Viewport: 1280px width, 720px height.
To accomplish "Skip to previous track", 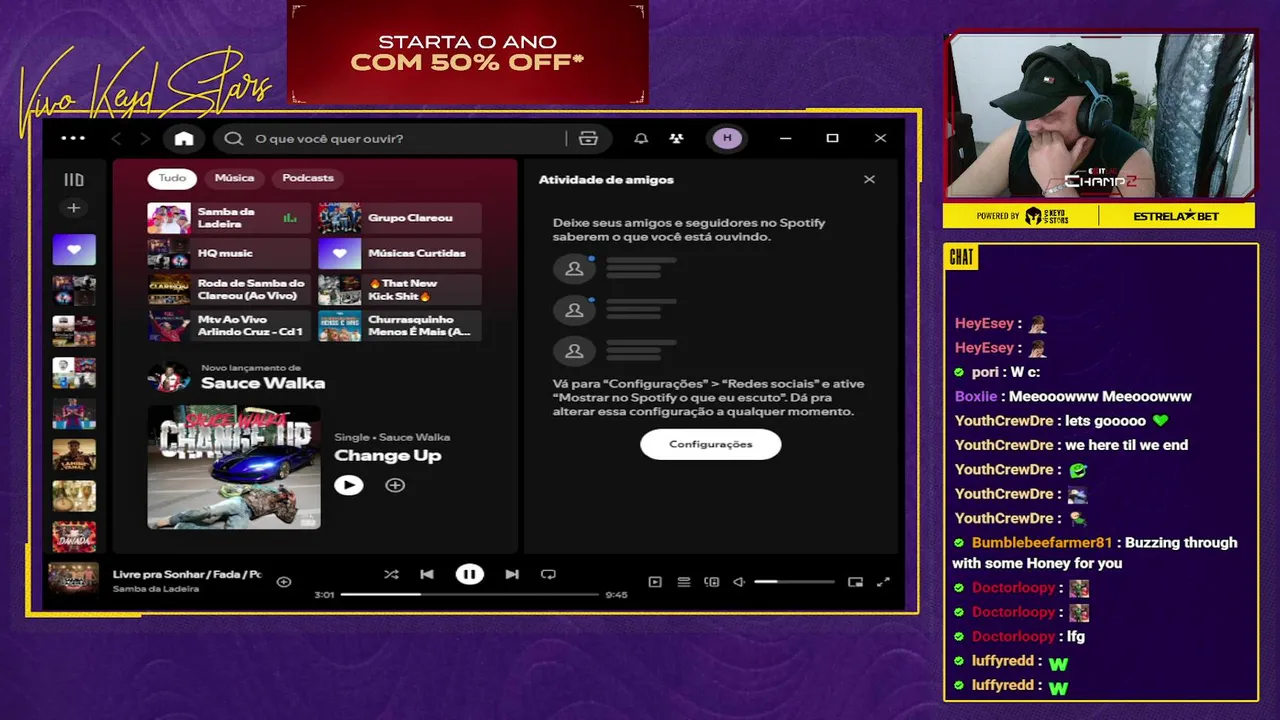I will coord(427,574).
